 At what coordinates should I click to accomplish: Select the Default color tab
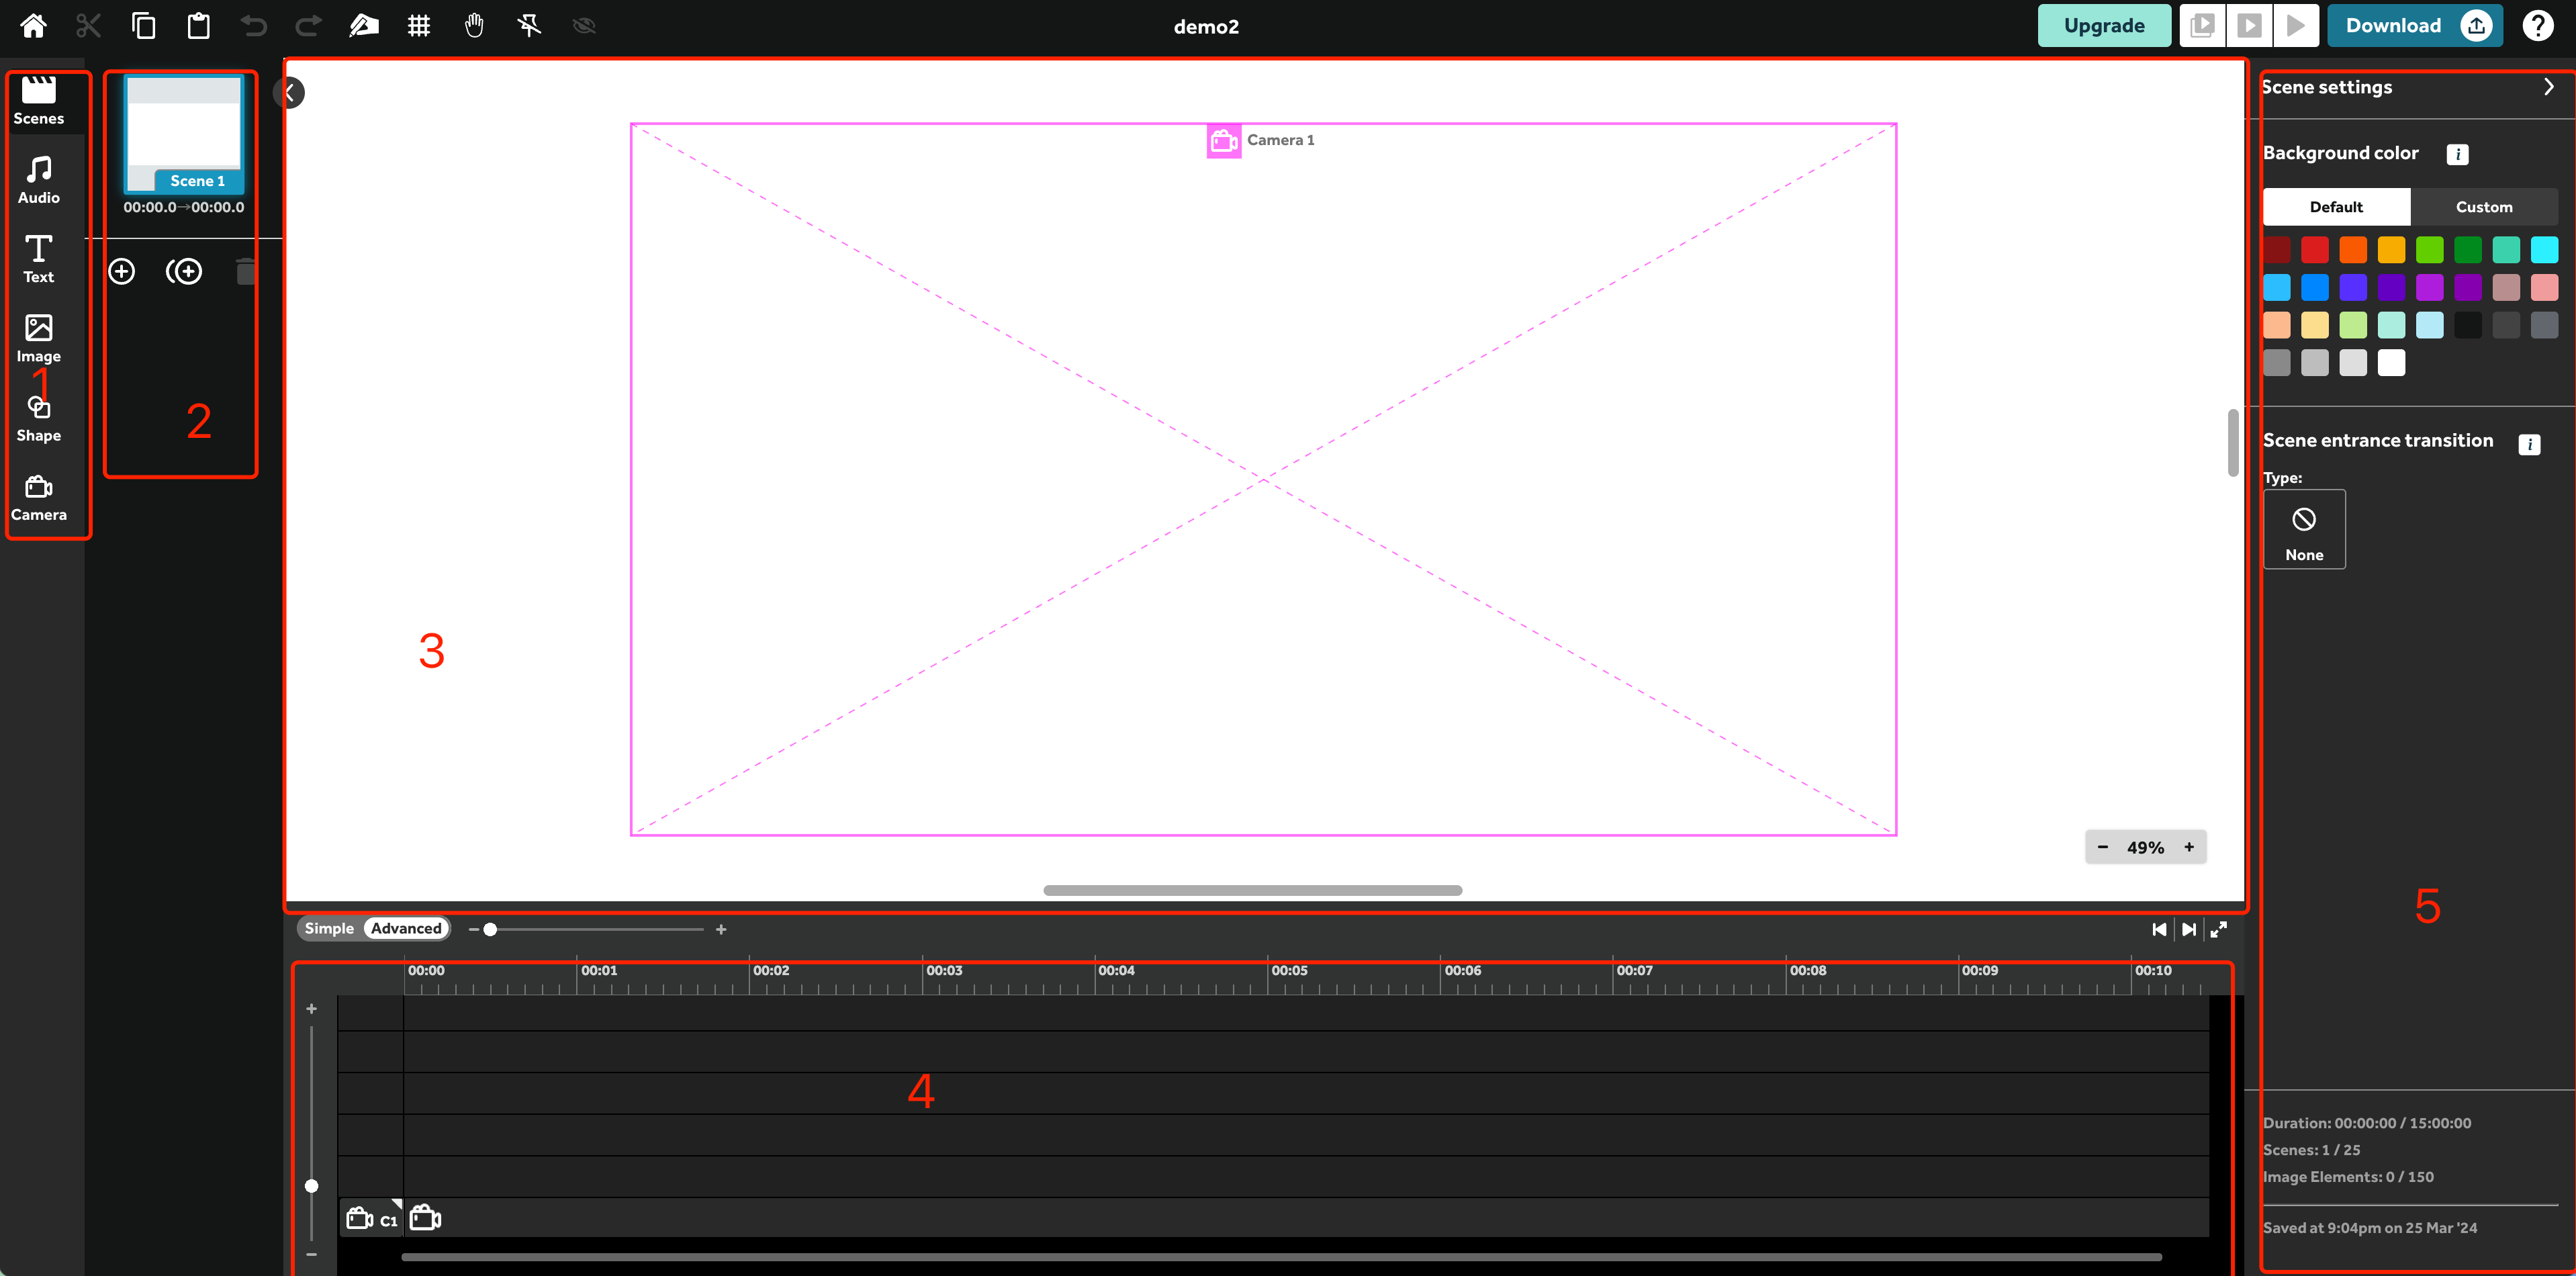[x=2336, y=207]
